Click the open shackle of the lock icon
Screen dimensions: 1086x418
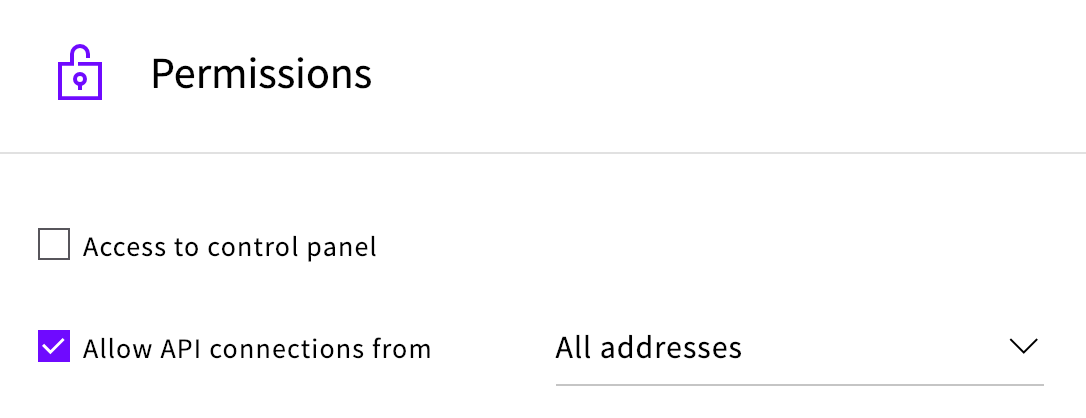(80, 55)
